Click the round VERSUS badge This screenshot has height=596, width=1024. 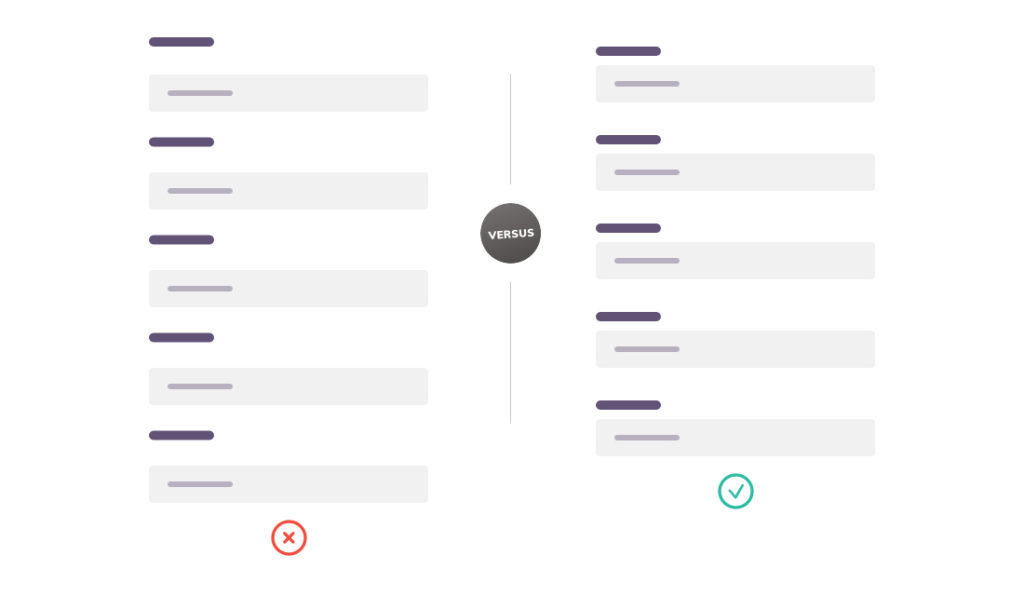coord(511,233)
